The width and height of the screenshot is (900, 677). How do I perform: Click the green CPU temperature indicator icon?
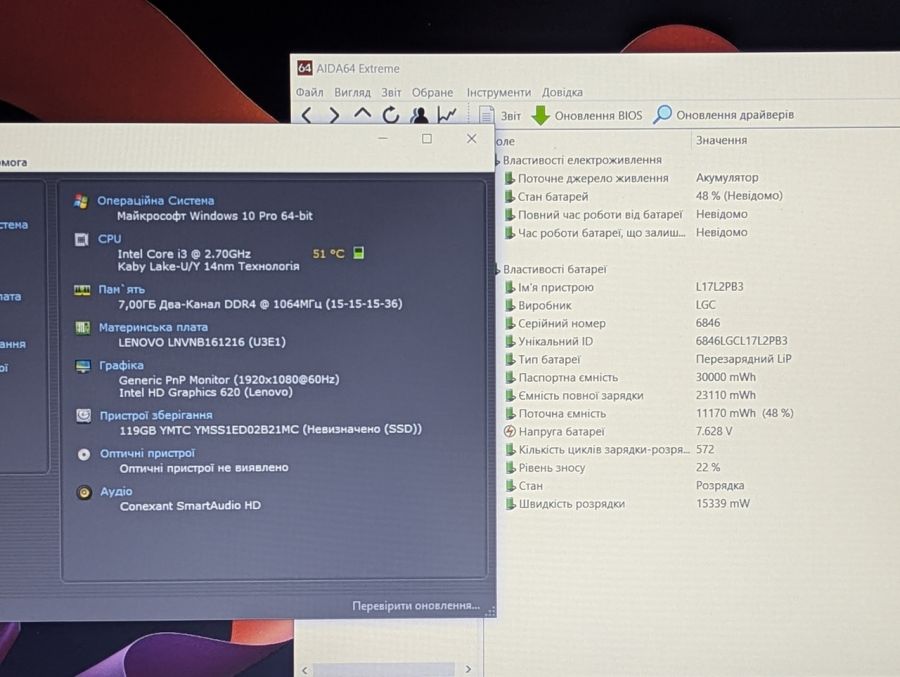pyautogui.click(x=359, y=253)
